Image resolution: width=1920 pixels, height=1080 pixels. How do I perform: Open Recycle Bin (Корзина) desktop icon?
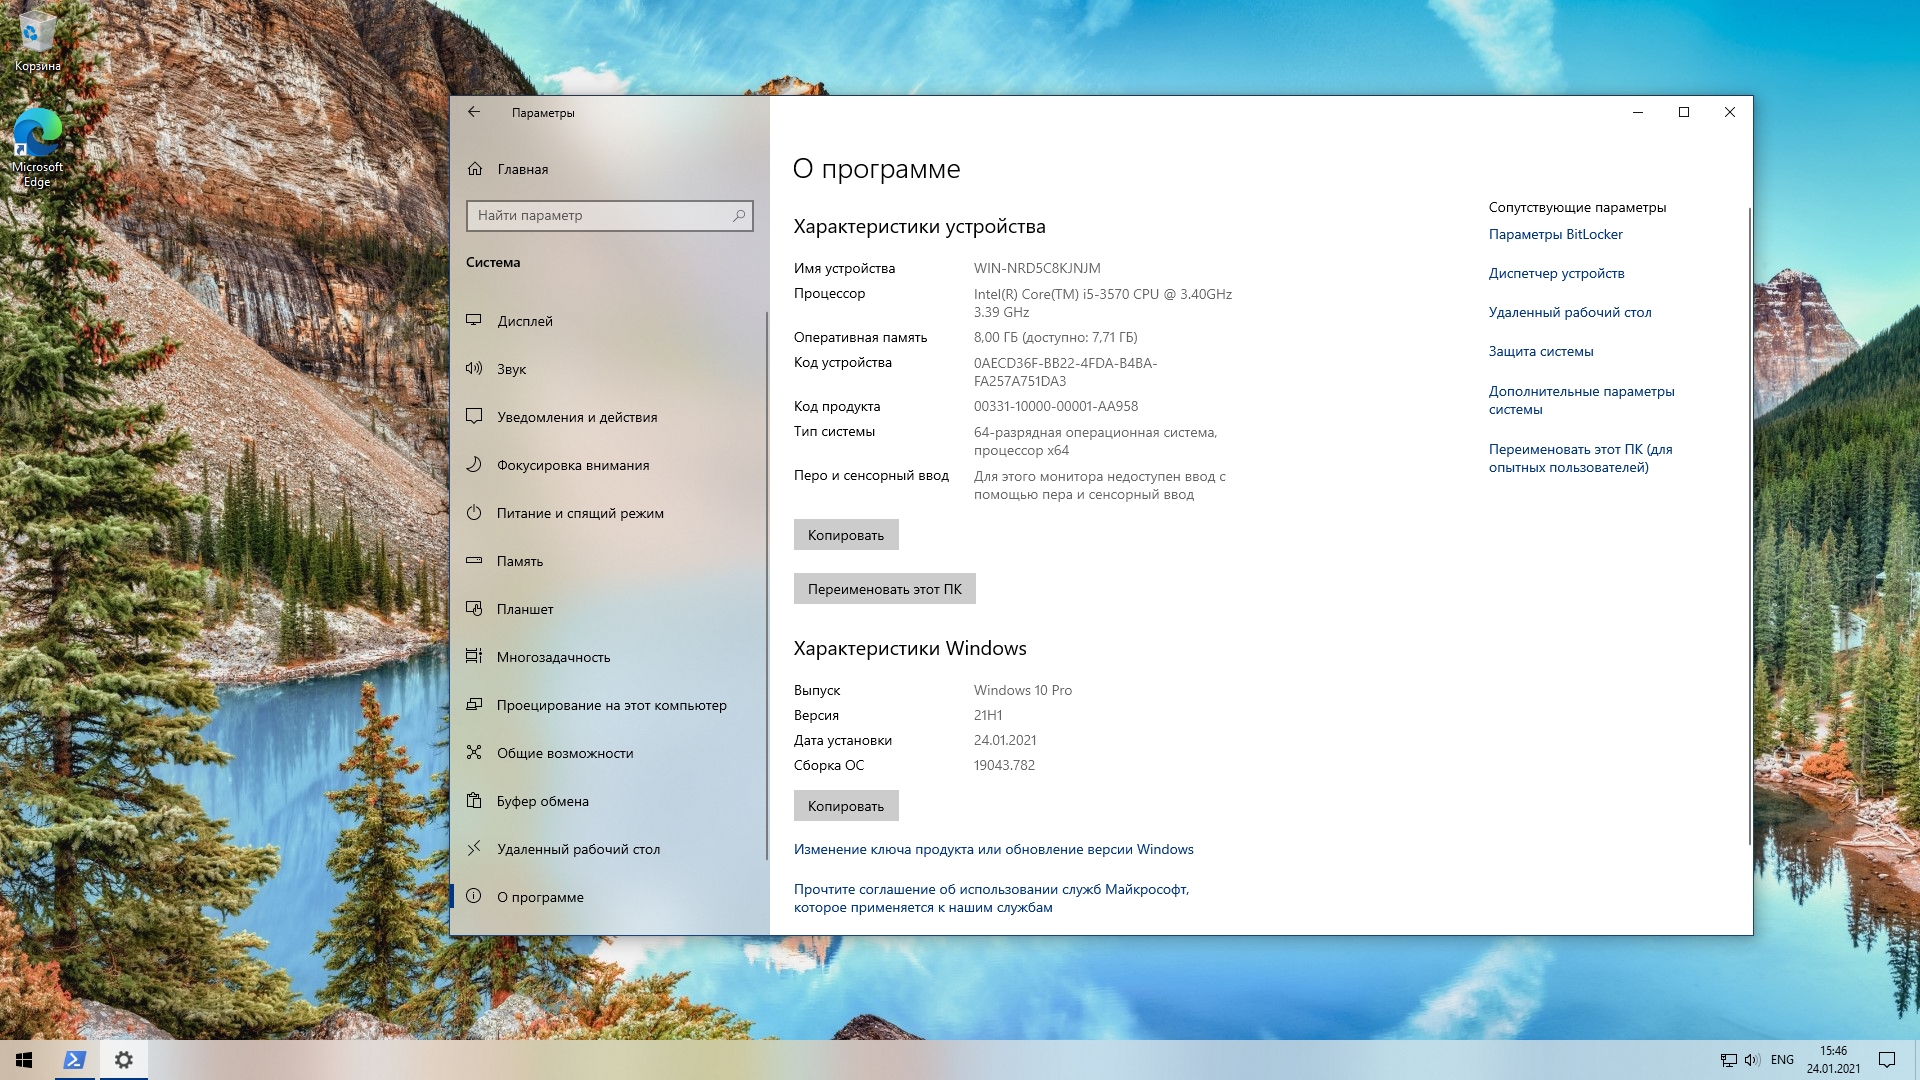coord(37,41)
